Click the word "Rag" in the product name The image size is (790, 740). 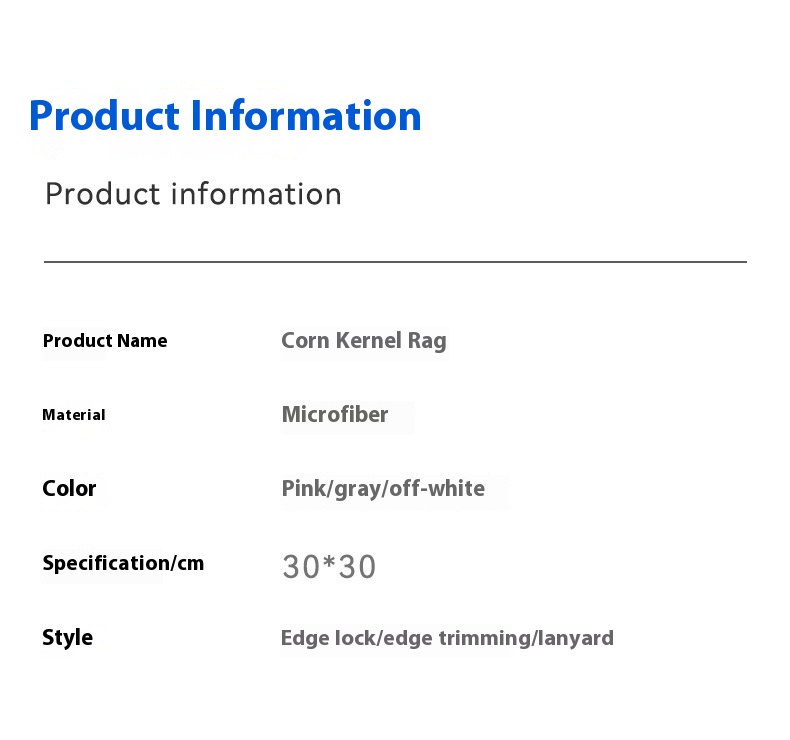[427, 341]
